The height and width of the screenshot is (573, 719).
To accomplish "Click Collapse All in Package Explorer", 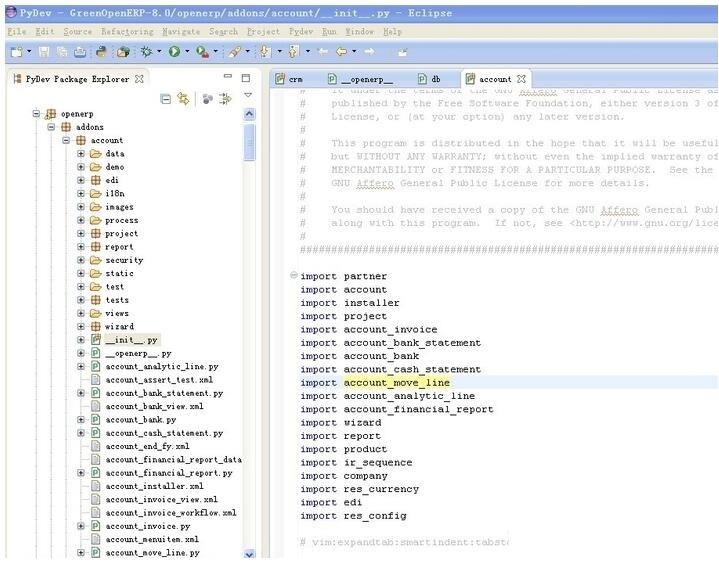I will (x=166, y=99).
